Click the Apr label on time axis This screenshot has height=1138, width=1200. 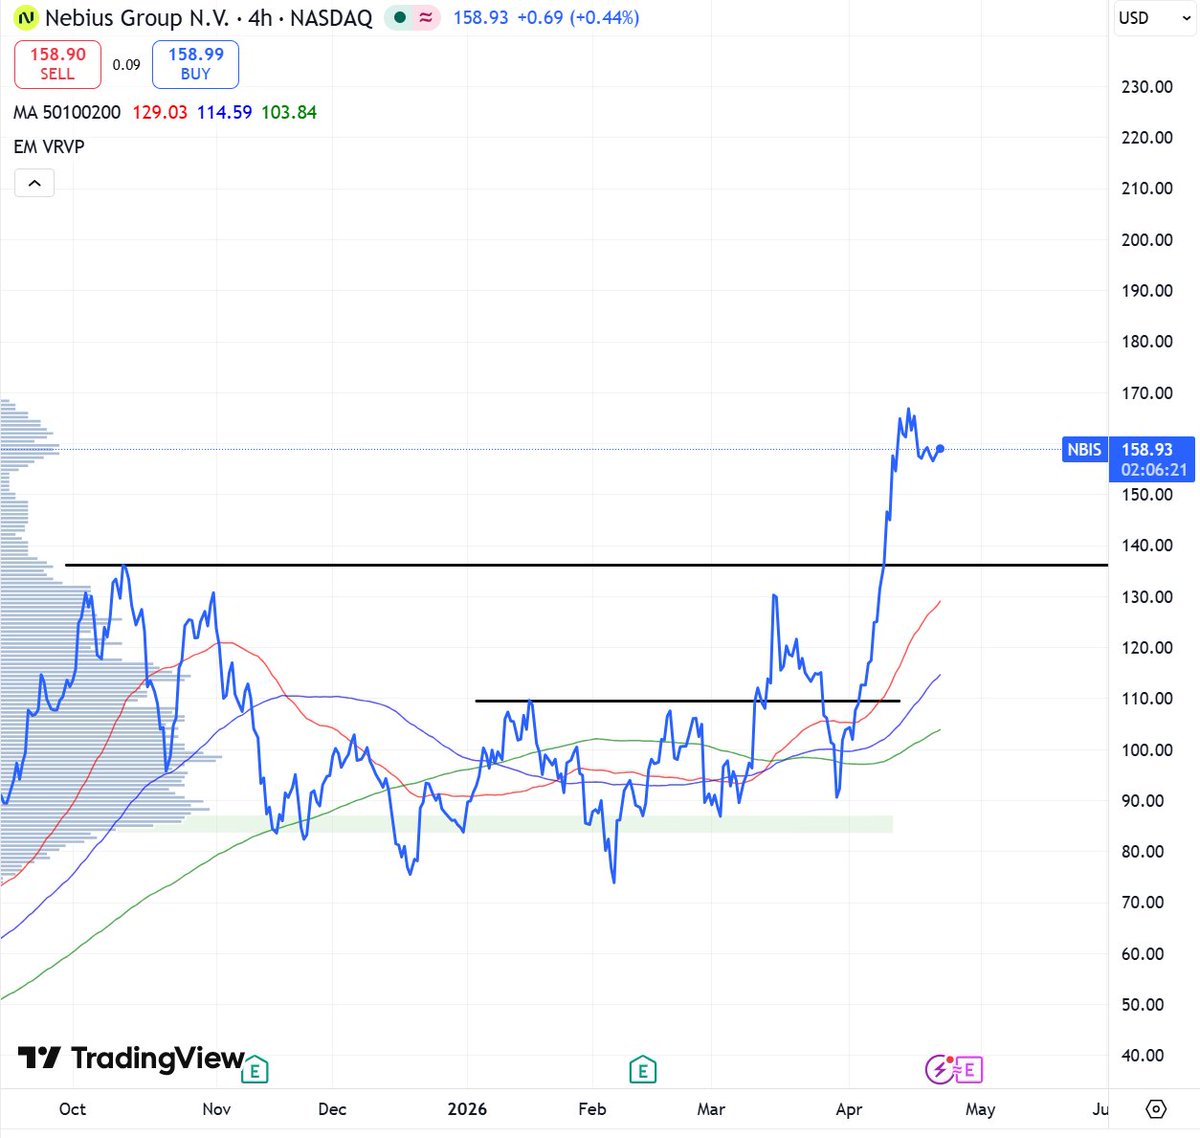click(849, 1109)
